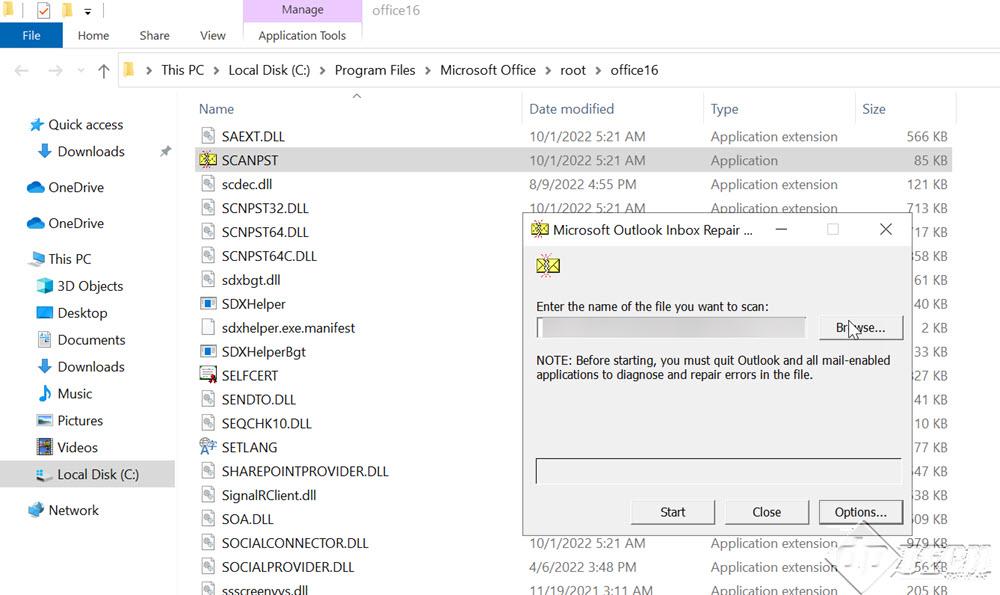The image size is (1000, 595).
Task: Select SCNPST64.DLL in the file list
Action: point(265,232)
